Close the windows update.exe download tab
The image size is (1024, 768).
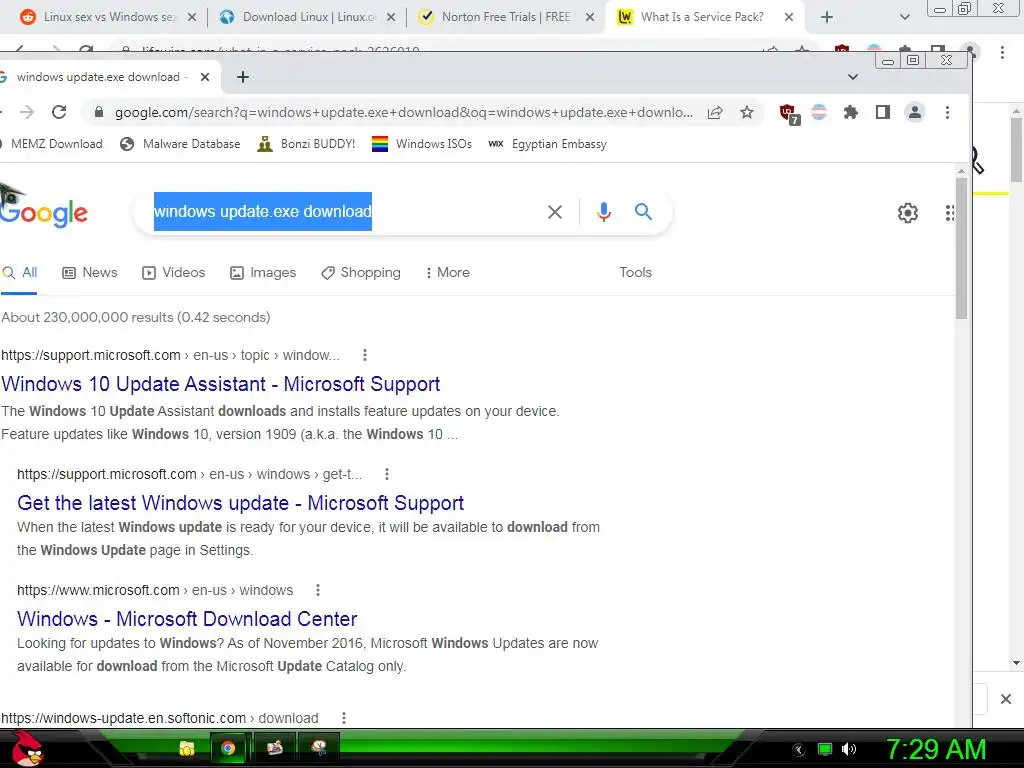tap(204, 77)
